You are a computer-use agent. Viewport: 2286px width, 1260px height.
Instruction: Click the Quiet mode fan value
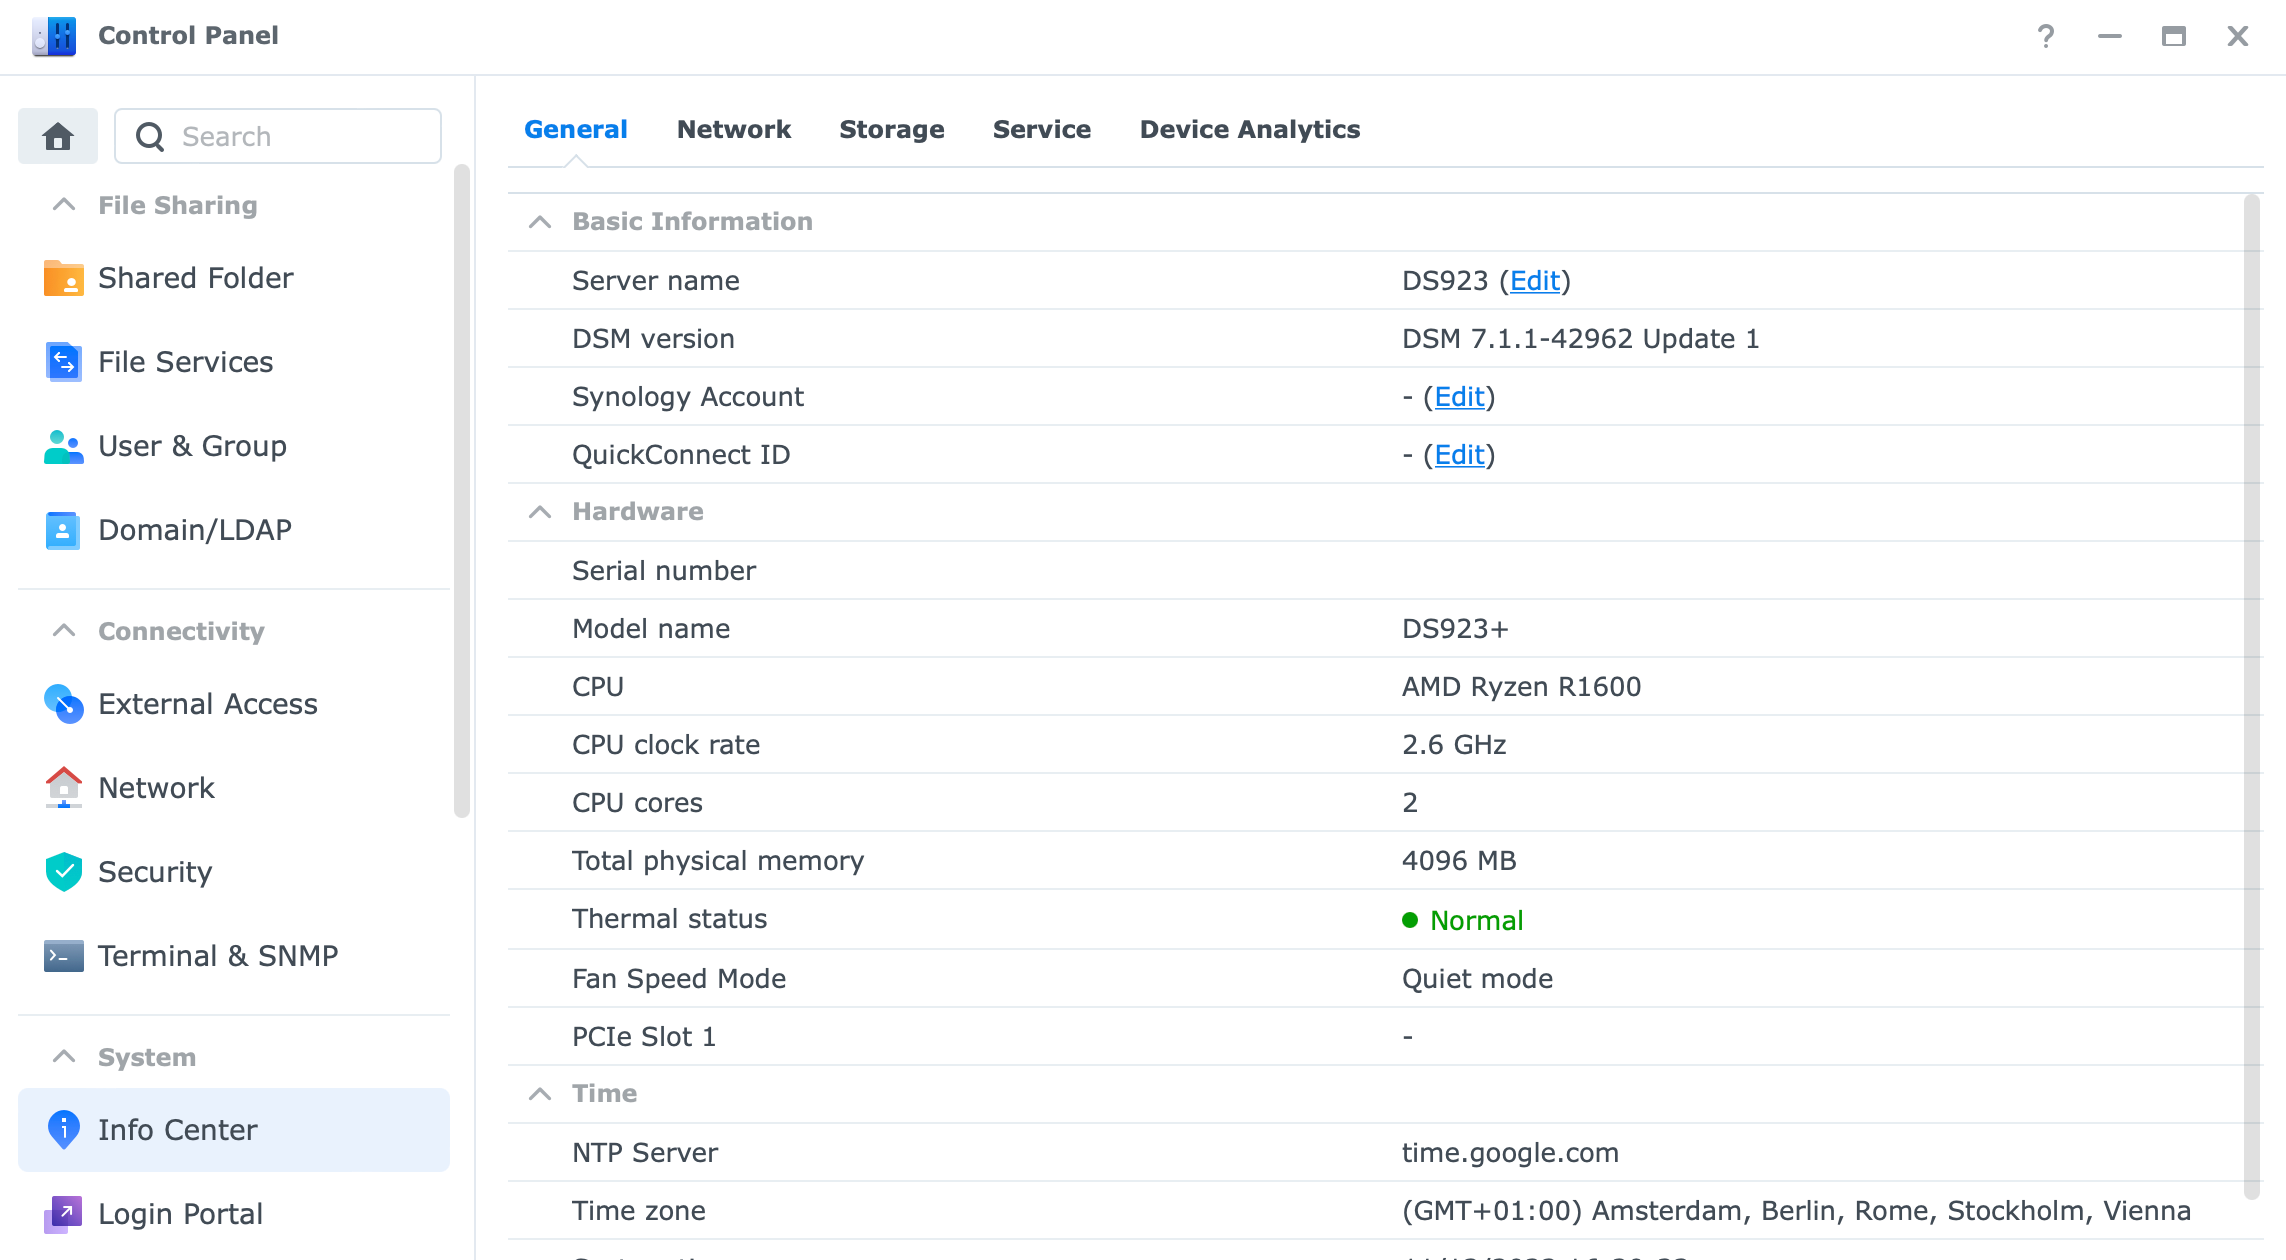pos(1478,979)
